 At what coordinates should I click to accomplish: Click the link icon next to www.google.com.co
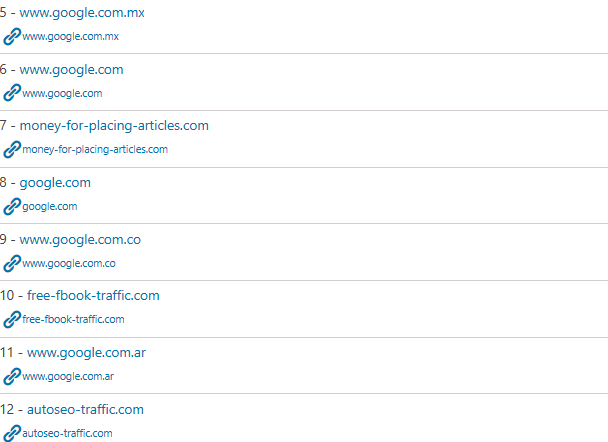(12, 263)
